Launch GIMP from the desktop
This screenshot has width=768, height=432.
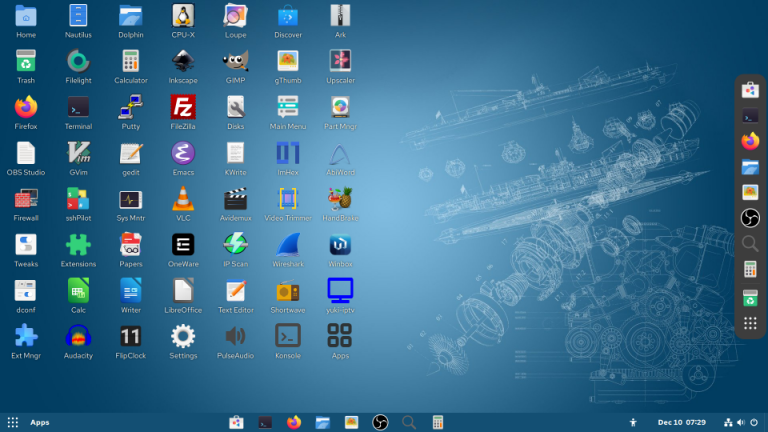[x=235, y=60]
